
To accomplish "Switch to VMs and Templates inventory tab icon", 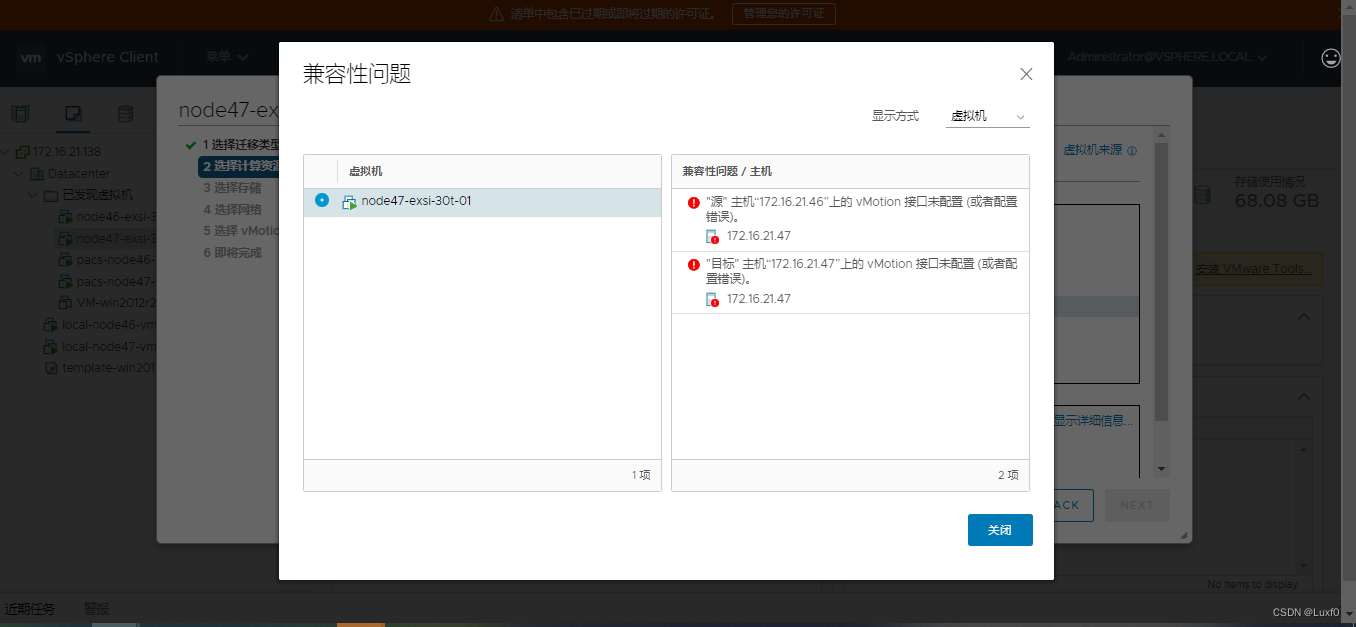I will [x=73, y=113].
